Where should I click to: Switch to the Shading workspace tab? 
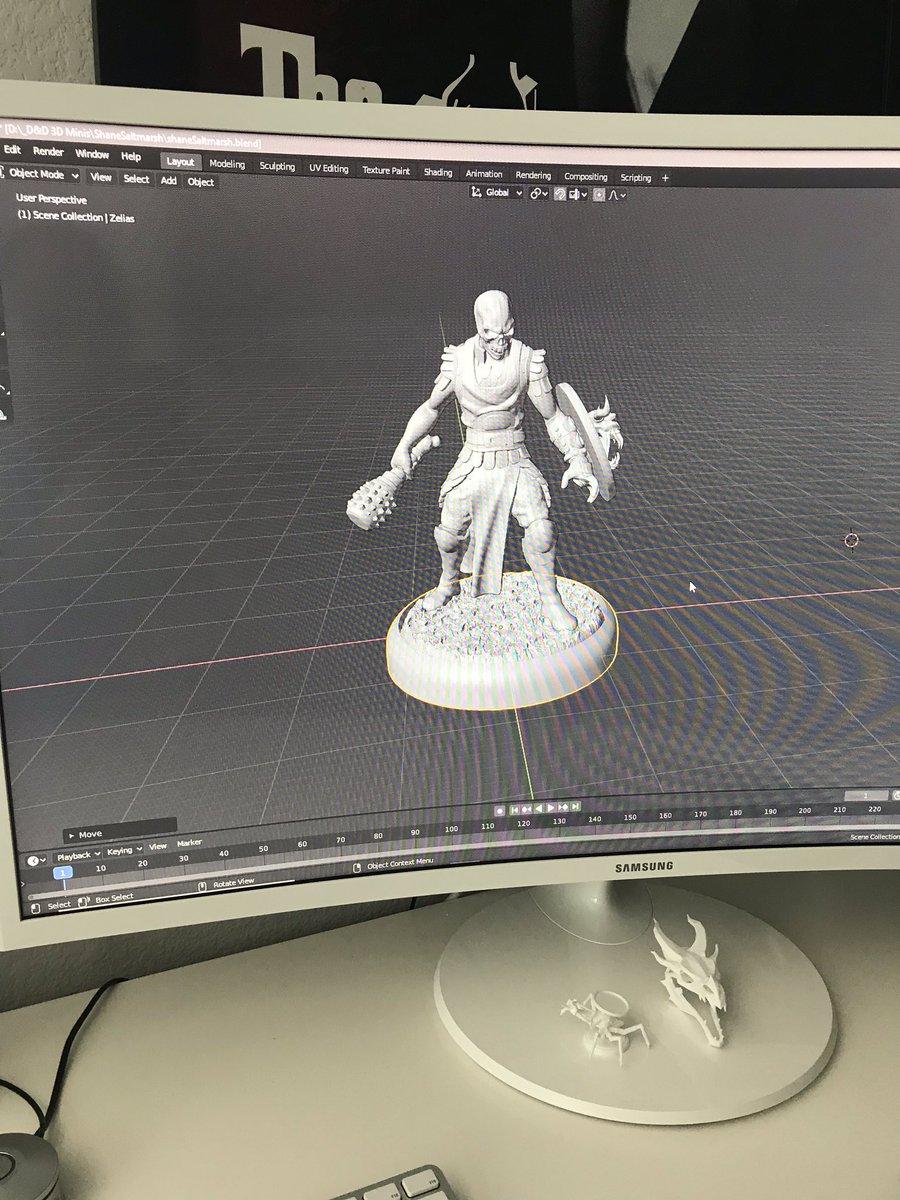coord(438,172)
